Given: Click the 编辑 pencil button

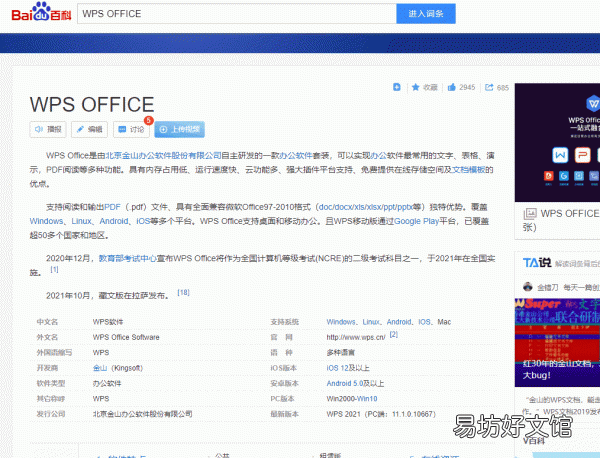Looking at the screenshot, I should (89, 129).
